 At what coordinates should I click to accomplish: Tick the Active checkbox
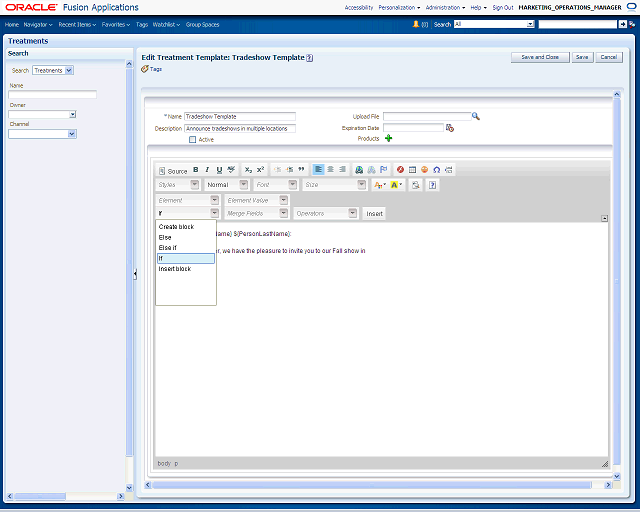[193, 140]
